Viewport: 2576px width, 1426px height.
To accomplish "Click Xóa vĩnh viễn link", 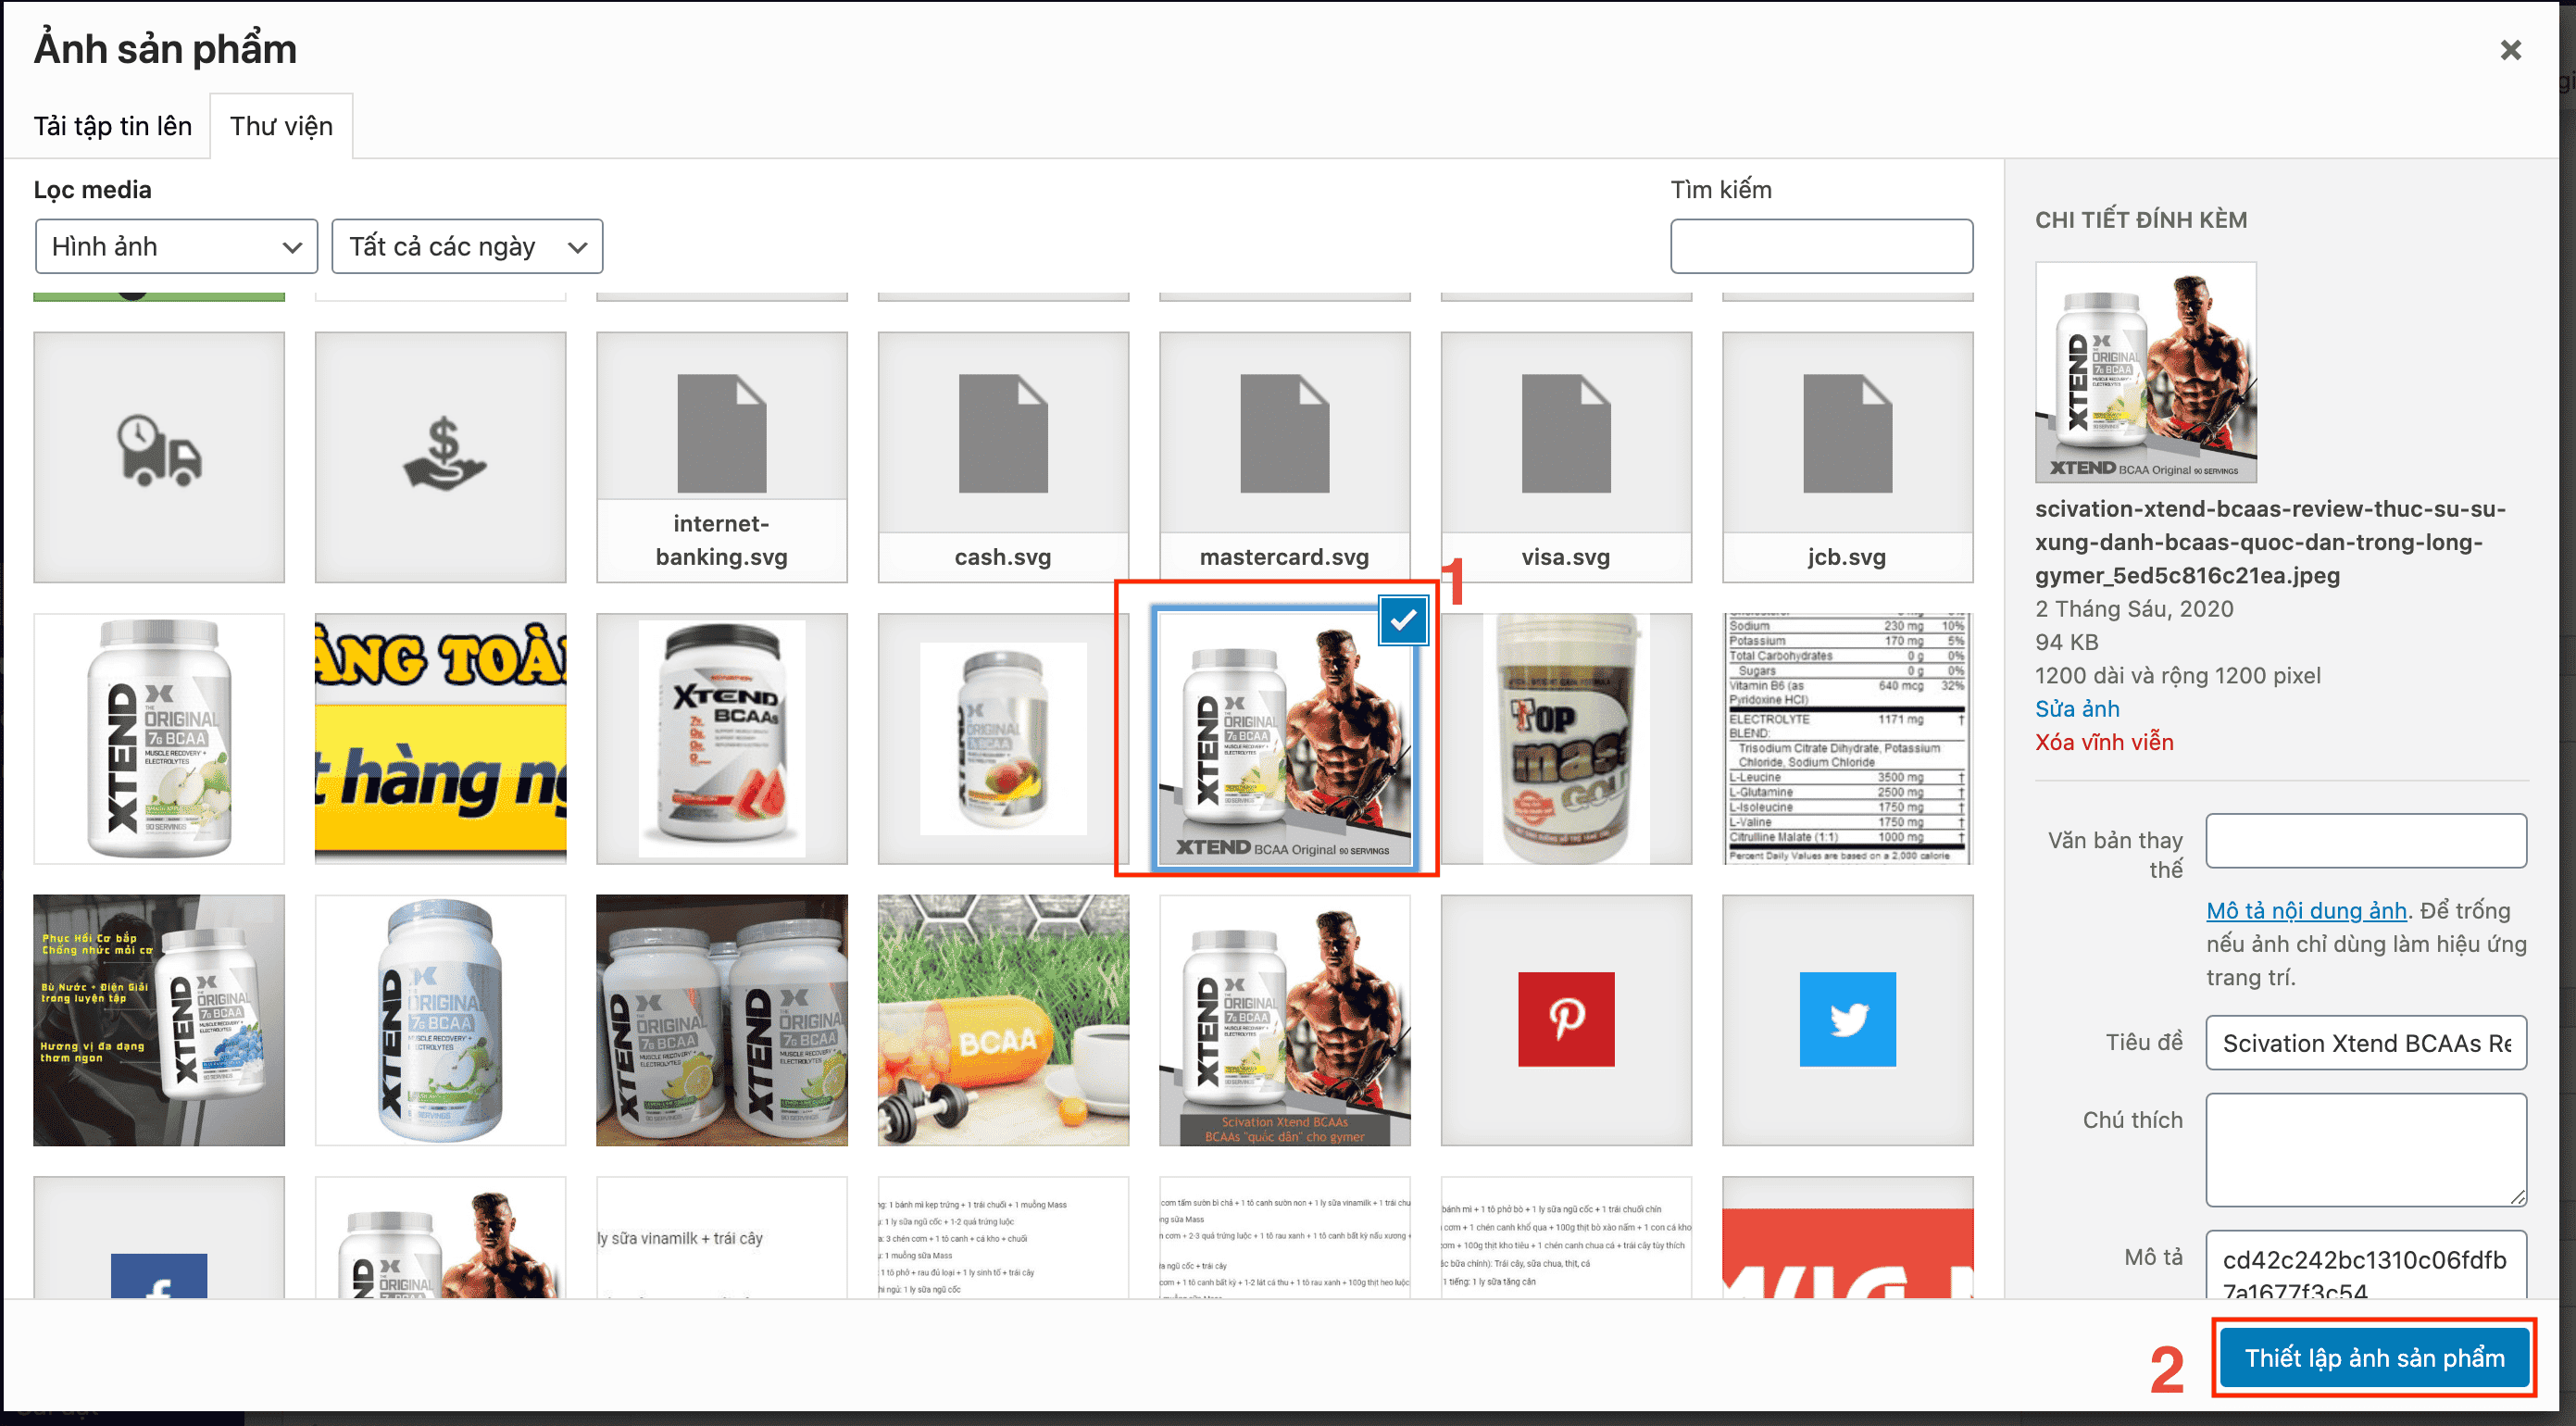I will click(2104, 742).
